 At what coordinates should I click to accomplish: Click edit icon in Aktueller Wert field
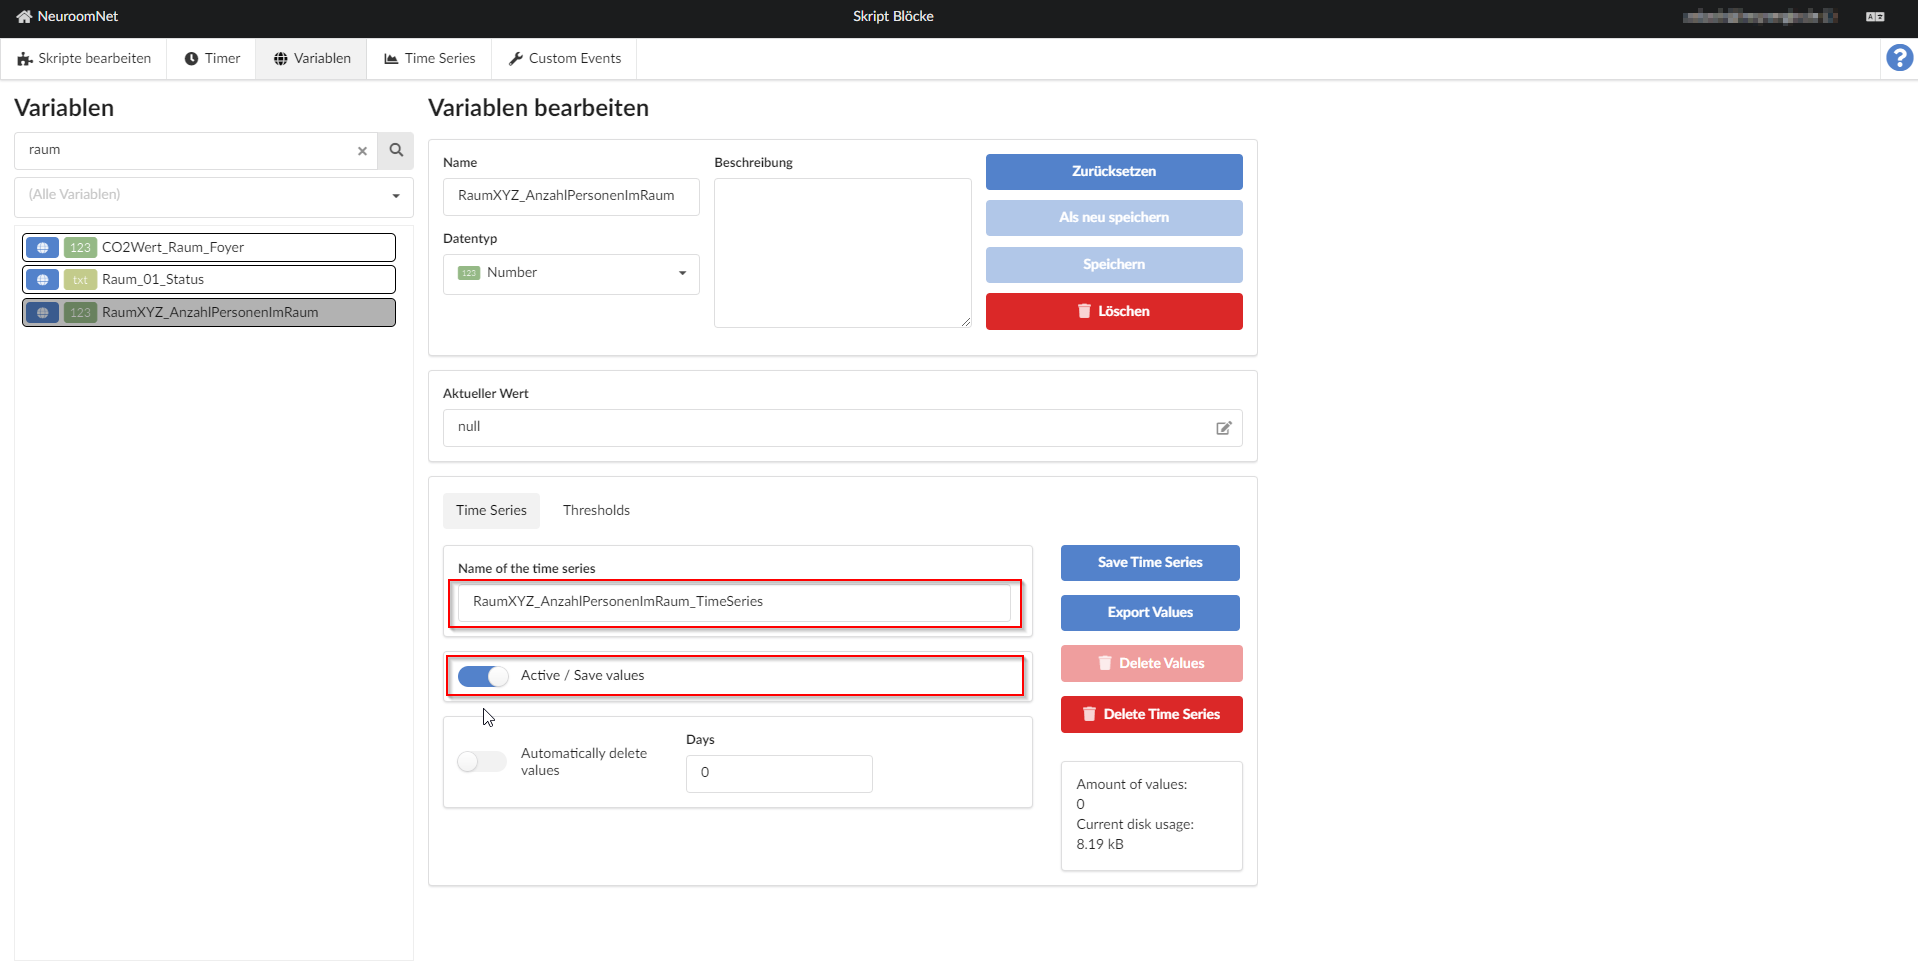[1223, 428]
